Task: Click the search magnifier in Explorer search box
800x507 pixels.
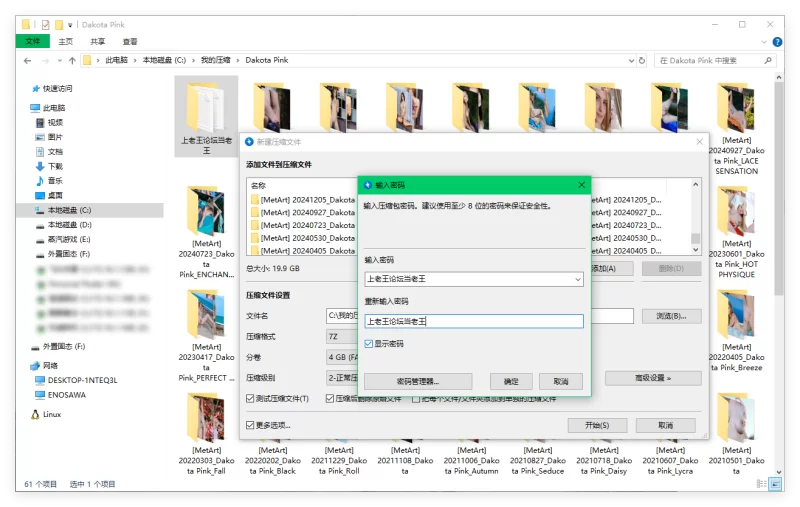Action: pyautogui.click(x=768, y=60)
